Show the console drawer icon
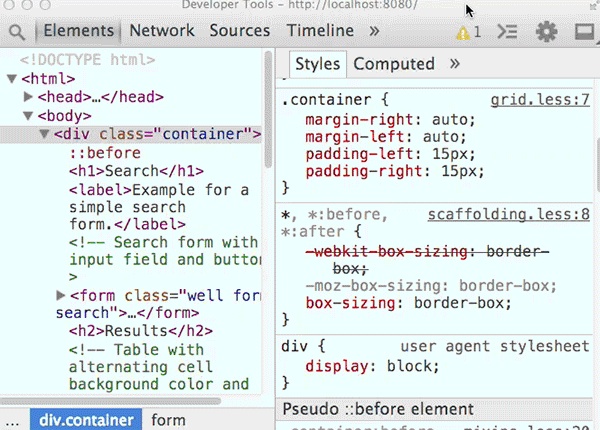 (x=507, y=31)
